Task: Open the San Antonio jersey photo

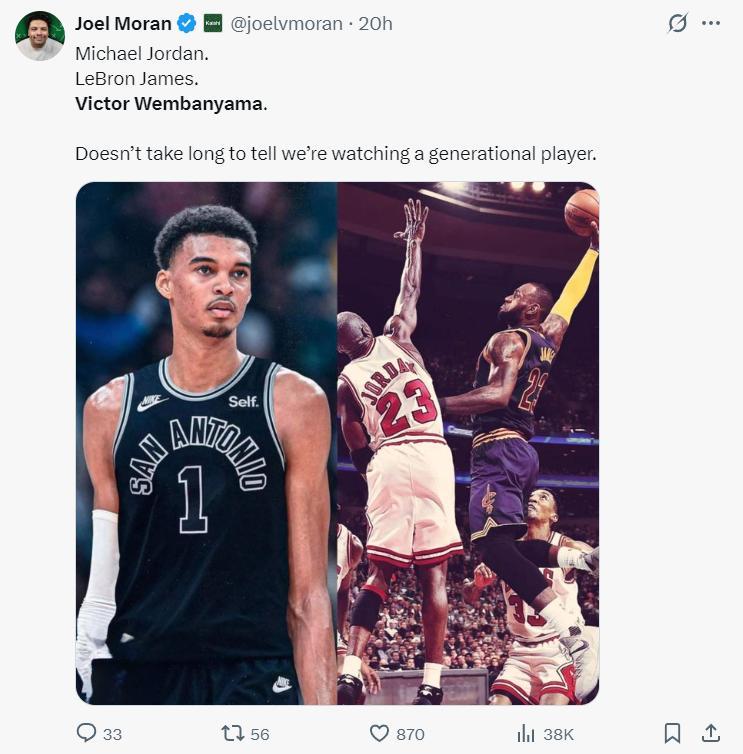Action: coord(206,443)
